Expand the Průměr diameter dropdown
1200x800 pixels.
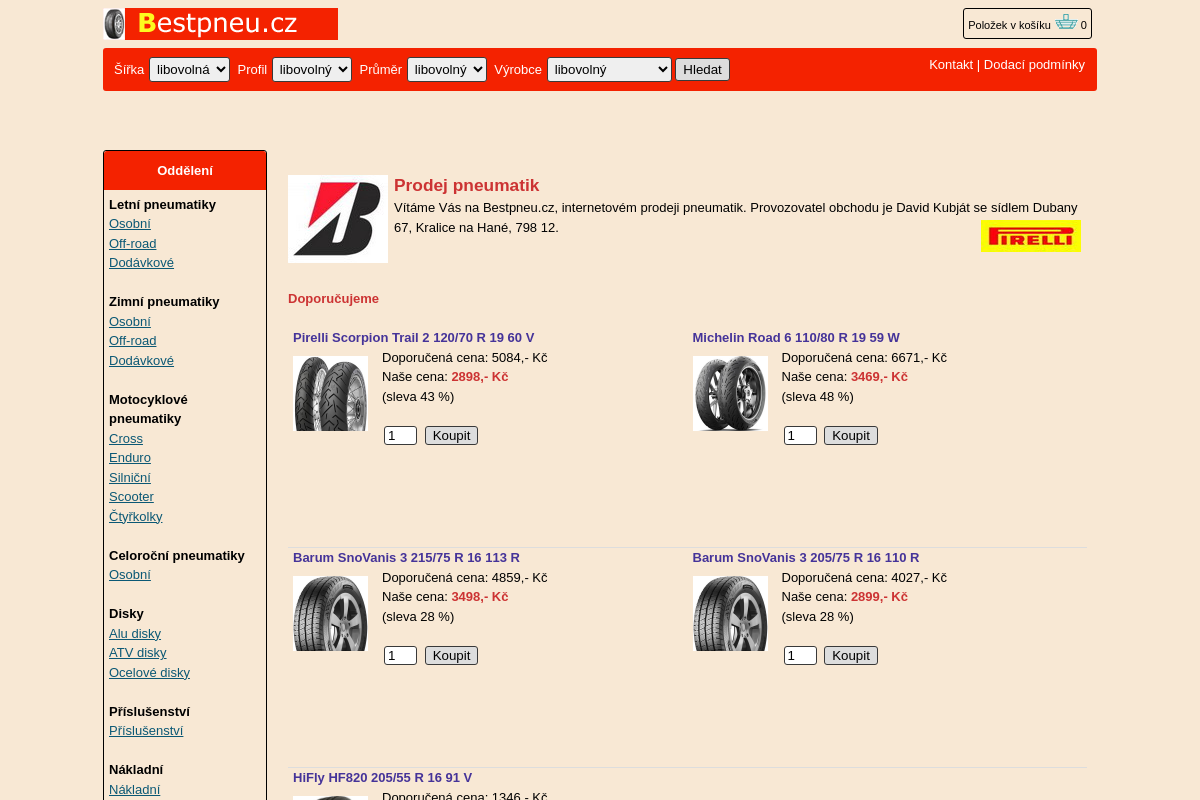tap(447, 69)
